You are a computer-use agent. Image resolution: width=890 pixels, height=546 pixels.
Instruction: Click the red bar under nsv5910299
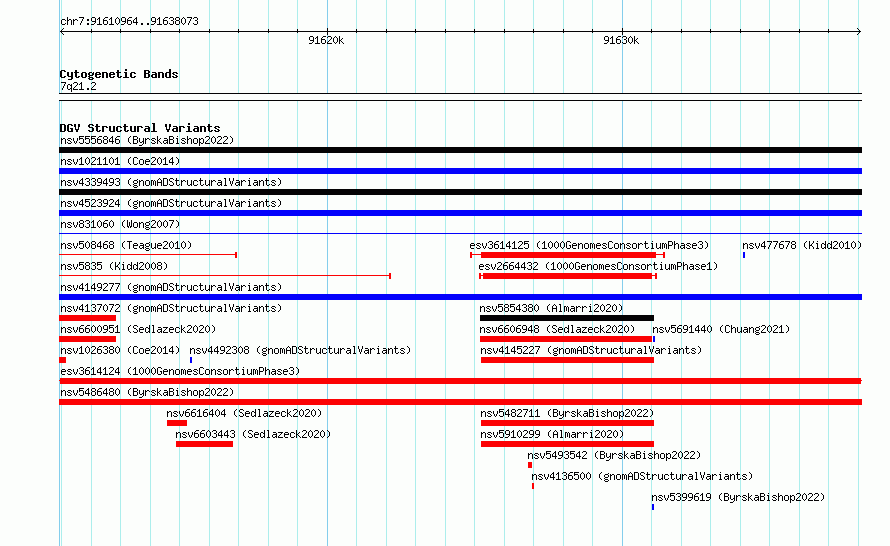pyautogui.click(x=568, y=444)
